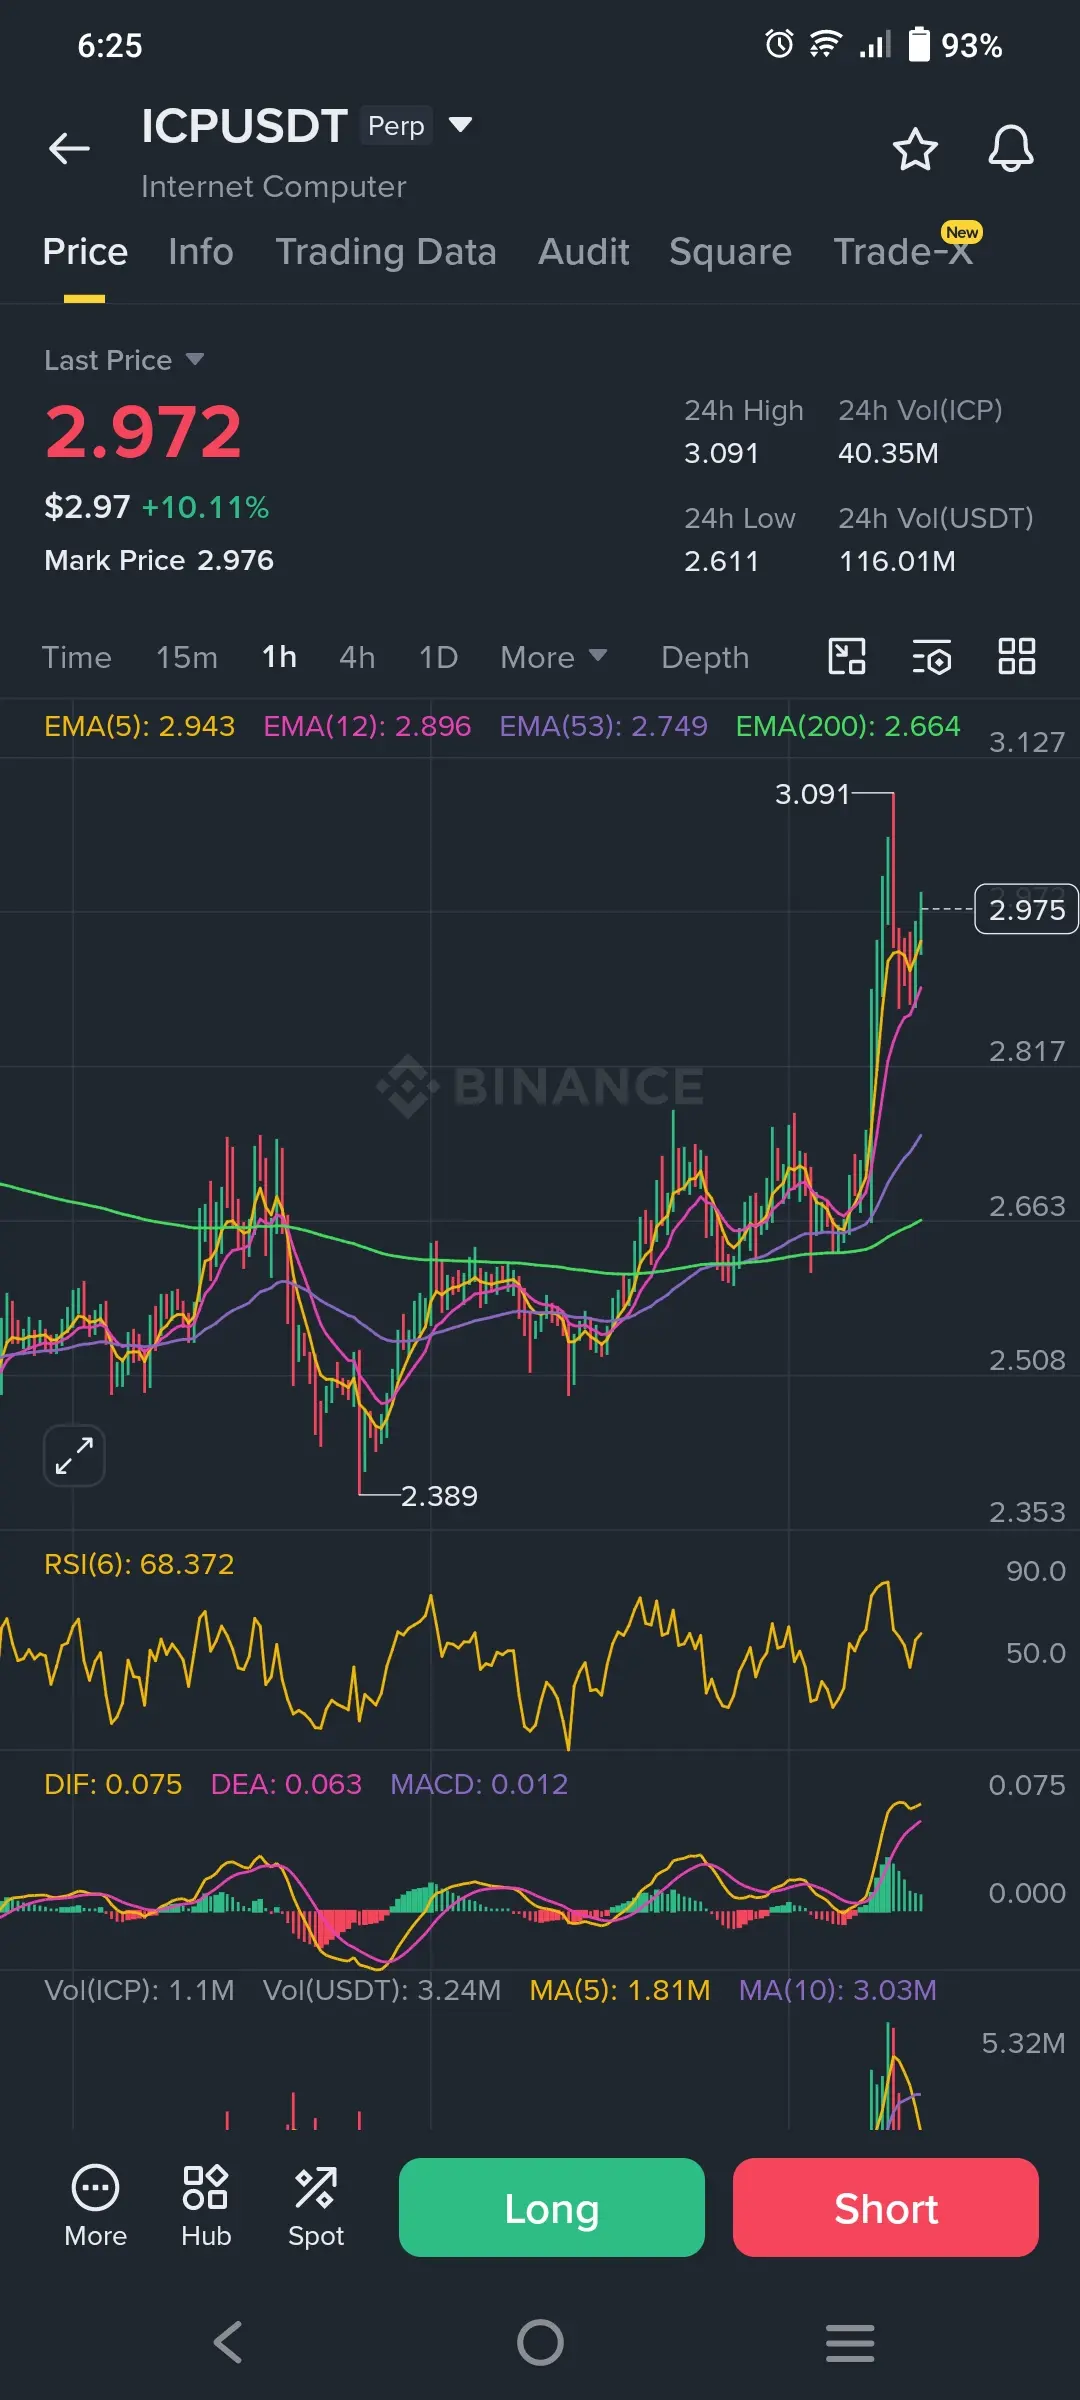Tap the 24h Vol(ICP) 40.35M value

tap(888, 453)
